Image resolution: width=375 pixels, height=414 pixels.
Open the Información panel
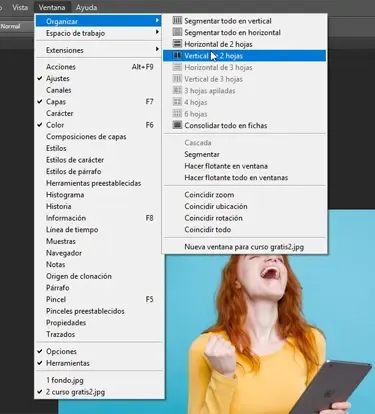tap(99, 218)
